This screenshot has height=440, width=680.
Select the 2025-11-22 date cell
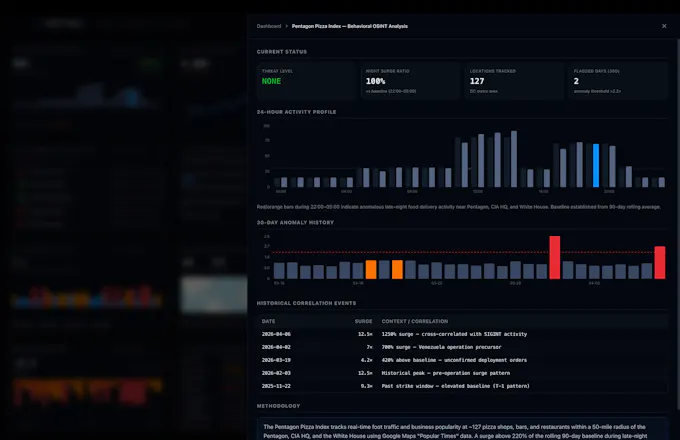(276, 386)
